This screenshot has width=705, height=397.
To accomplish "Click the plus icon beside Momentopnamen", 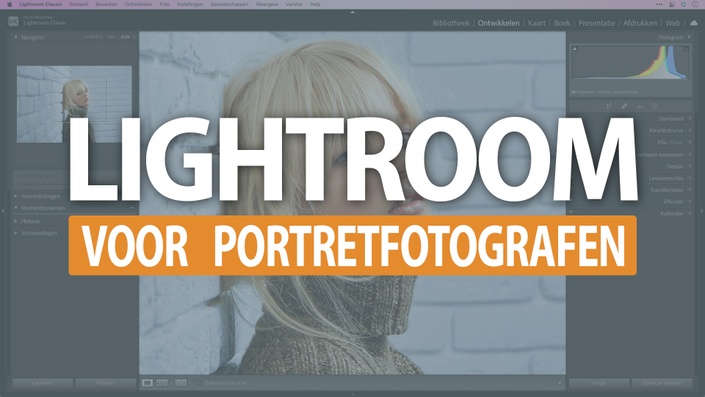I will [x=132, y=208].
